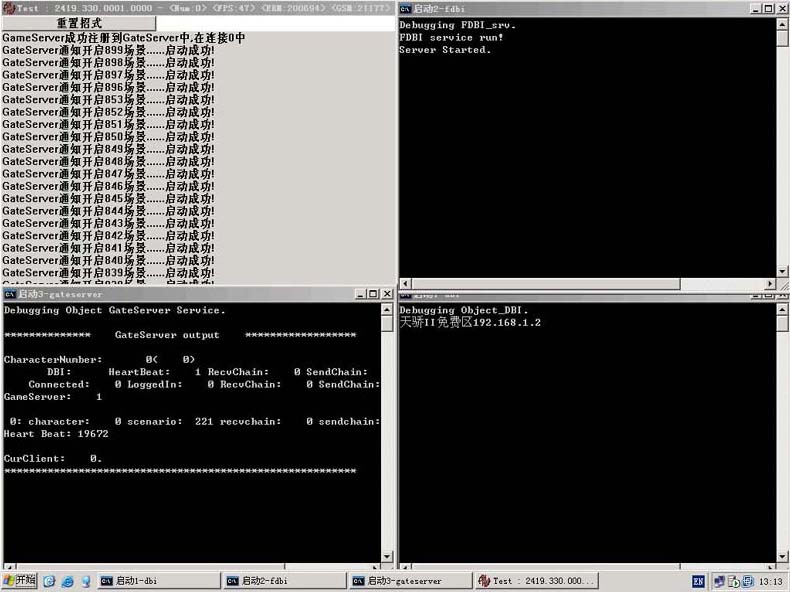The image size is (790, 592).
Task: Open the 启动2-fdbi console system menu icon
Action: tap(406, 9)
